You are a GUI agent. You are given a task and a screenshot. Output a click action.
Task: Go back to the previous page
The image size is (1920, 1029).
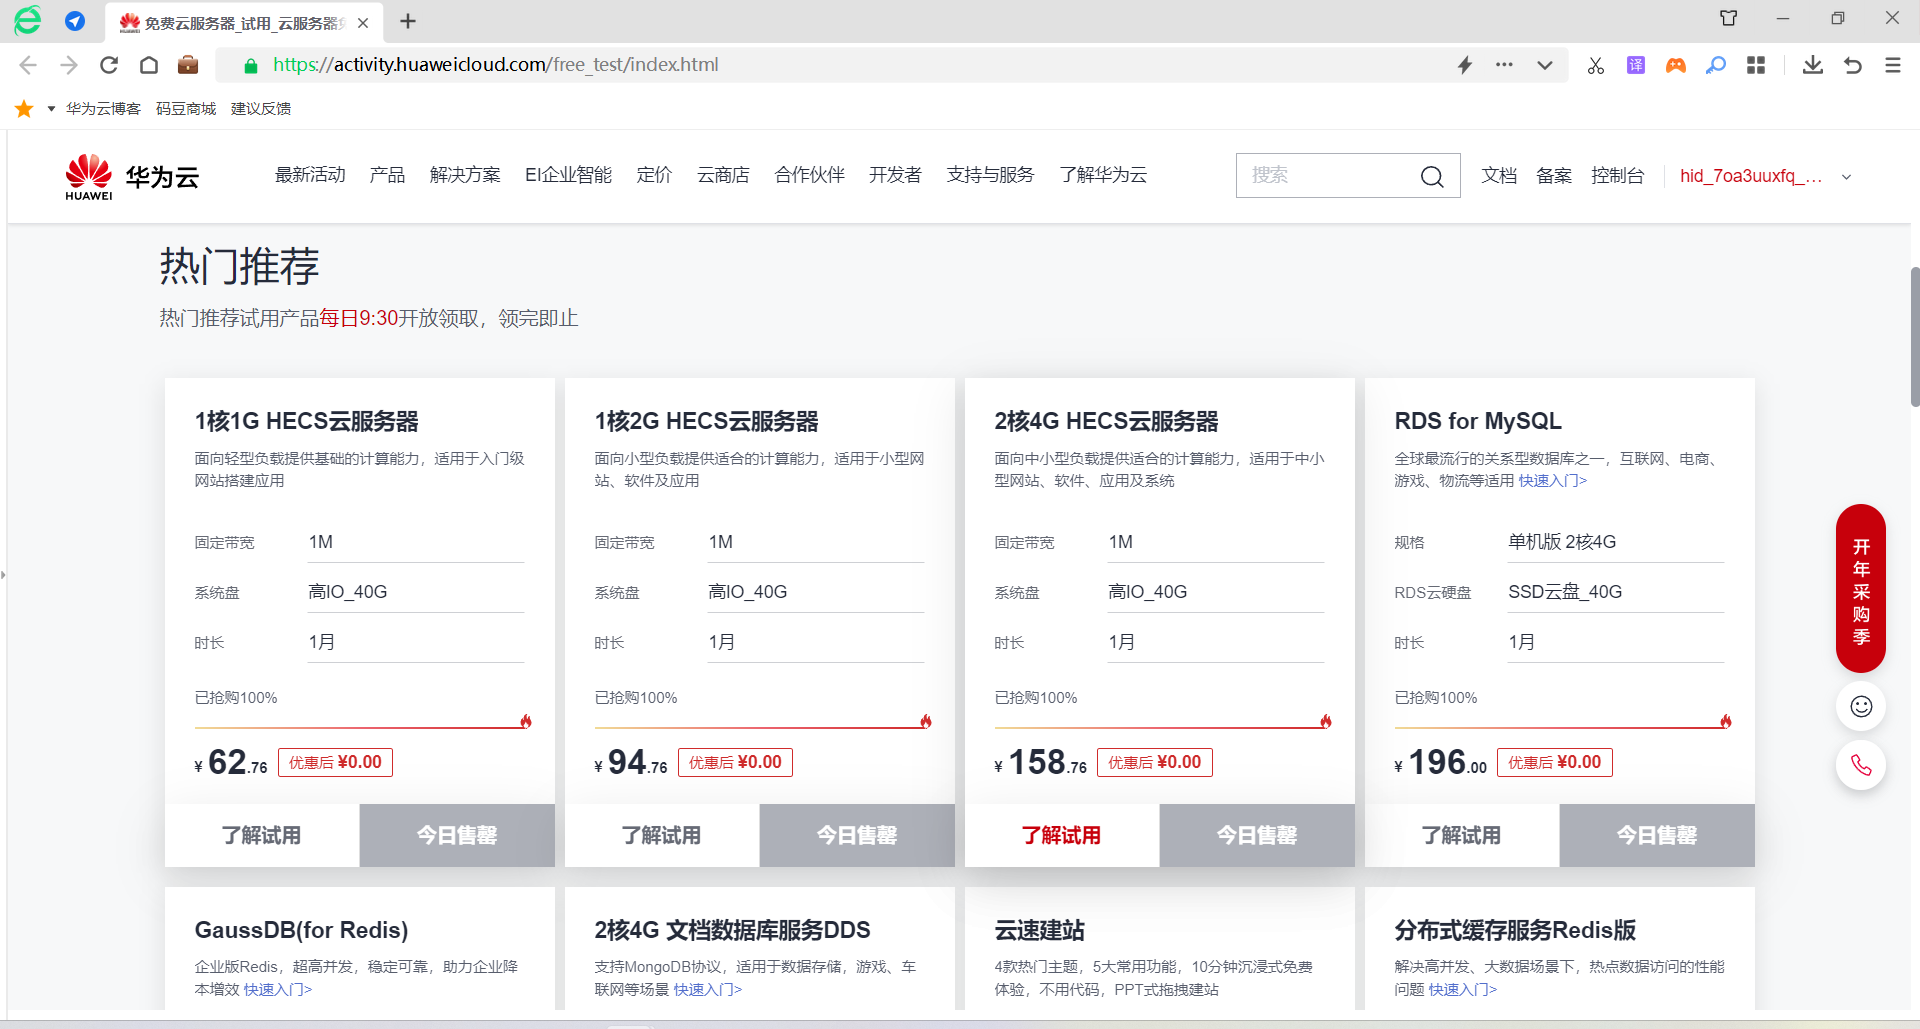[28, 65]
